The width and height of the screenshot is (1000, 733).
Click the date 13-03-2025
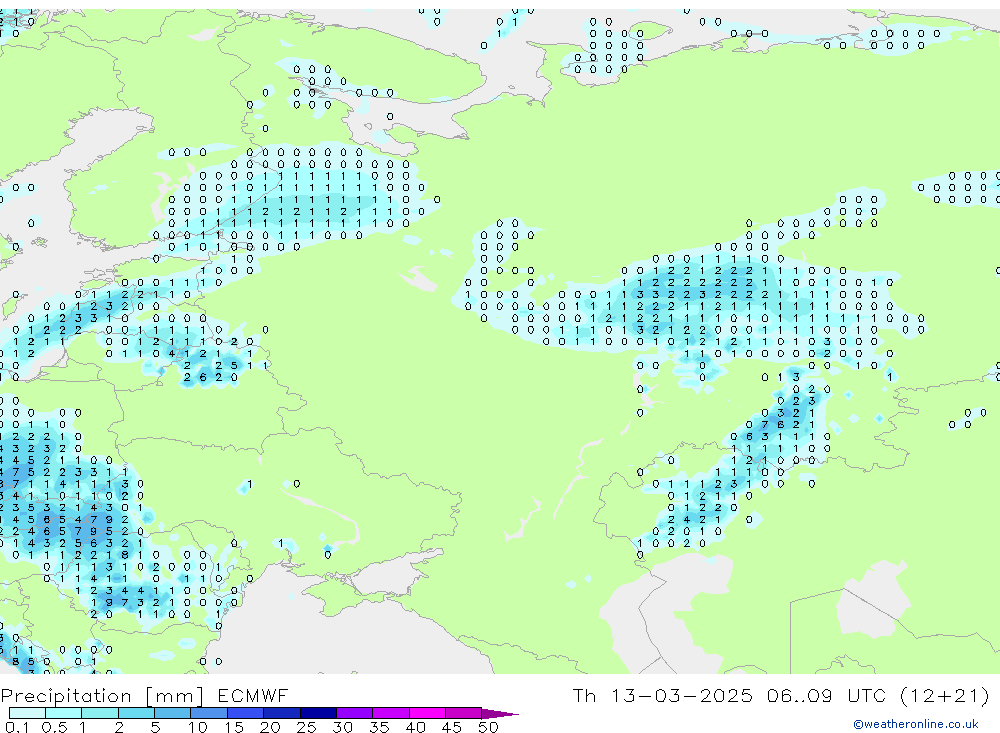point(681,695)
